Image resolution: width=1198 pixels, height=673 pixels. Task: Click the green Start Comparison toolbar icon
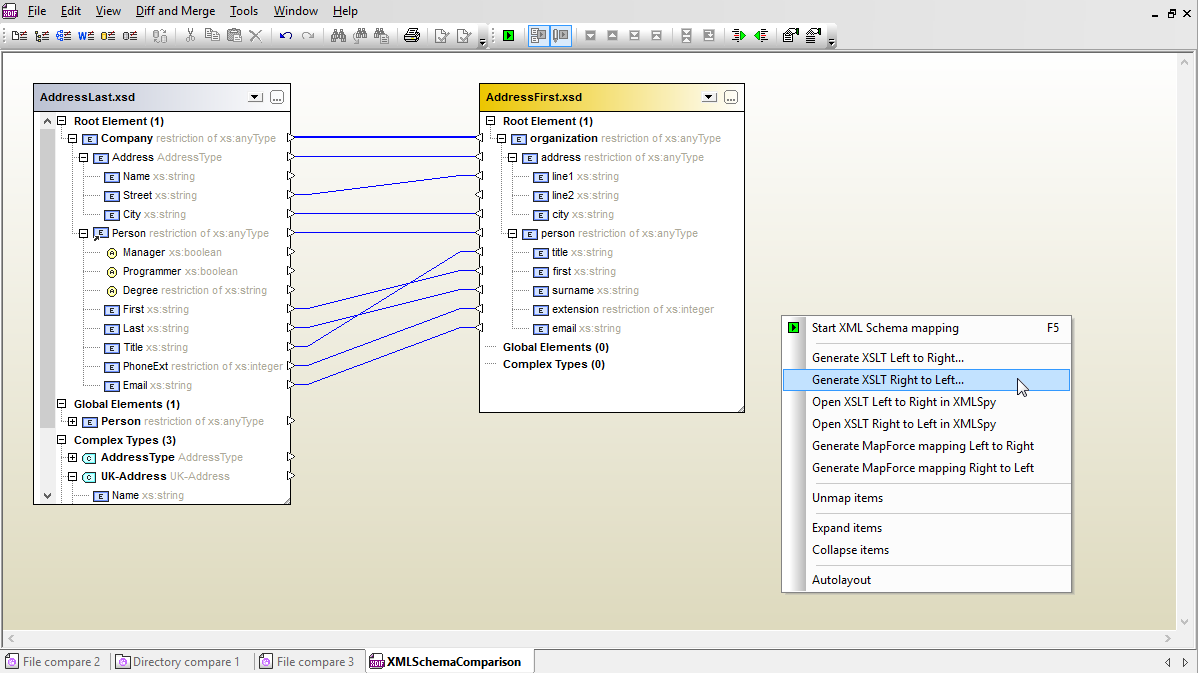(509, 35)
